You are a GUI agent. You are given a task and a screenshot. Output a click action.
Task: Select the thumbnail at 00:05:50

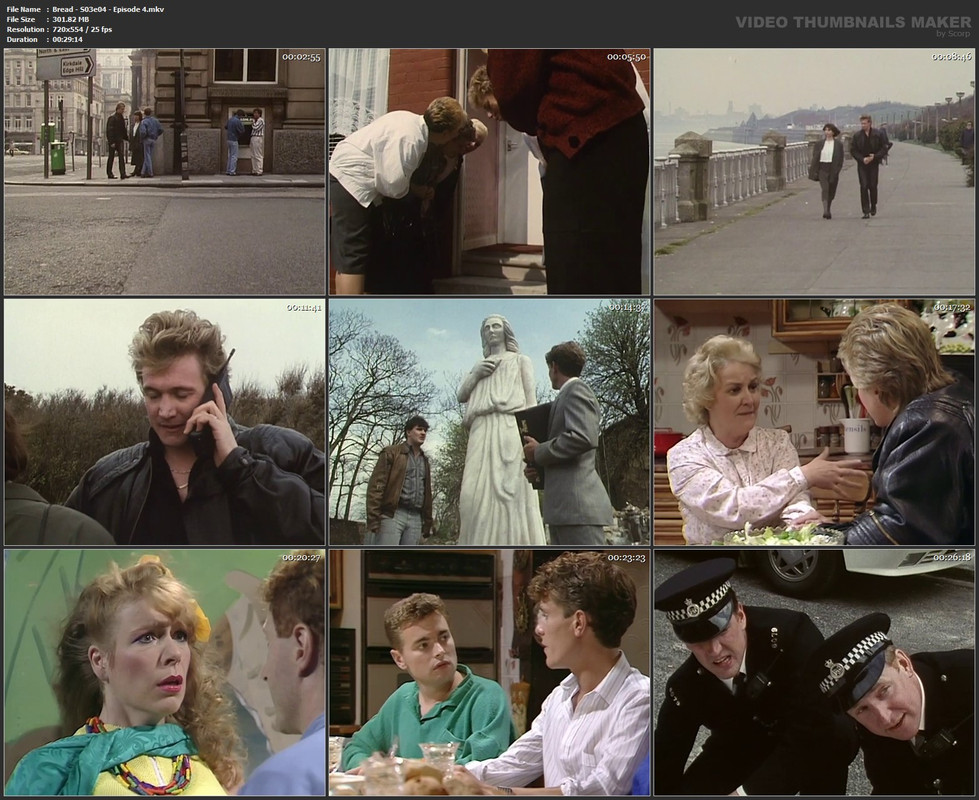click(x=490, y=172)
